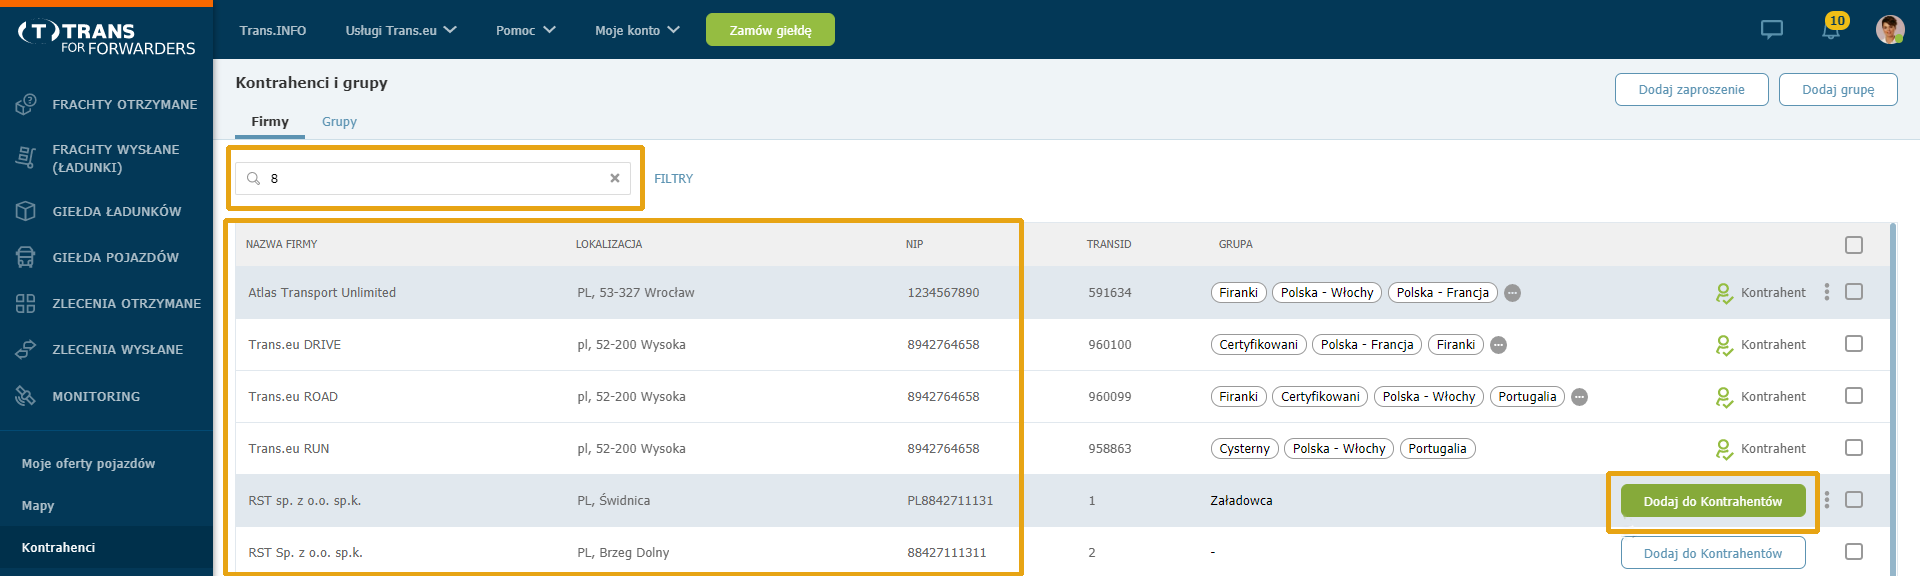
Task: Expand the Pomoc dropdown menu
Action: [525, 31]
